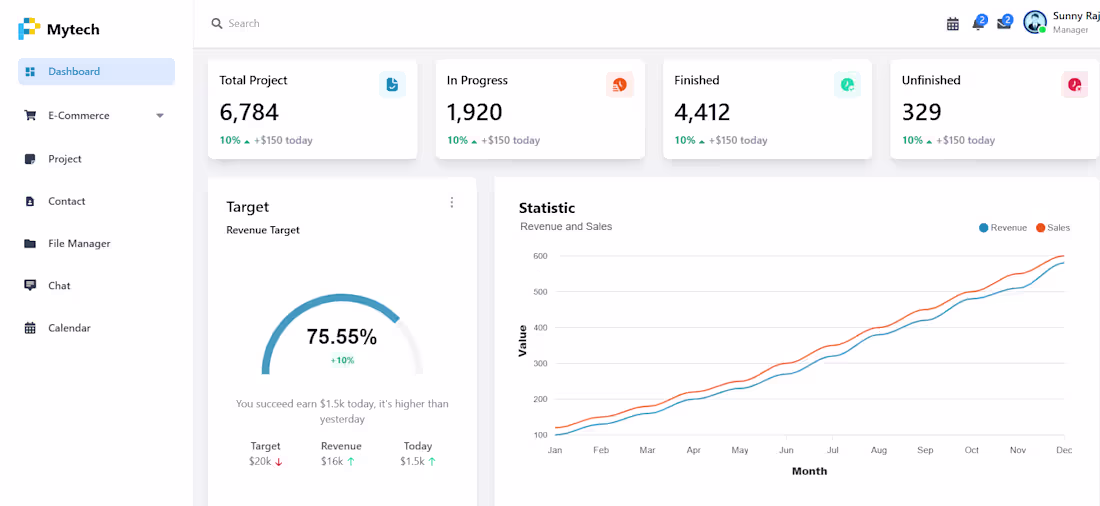Click the Total Project card title

(253, 81)
